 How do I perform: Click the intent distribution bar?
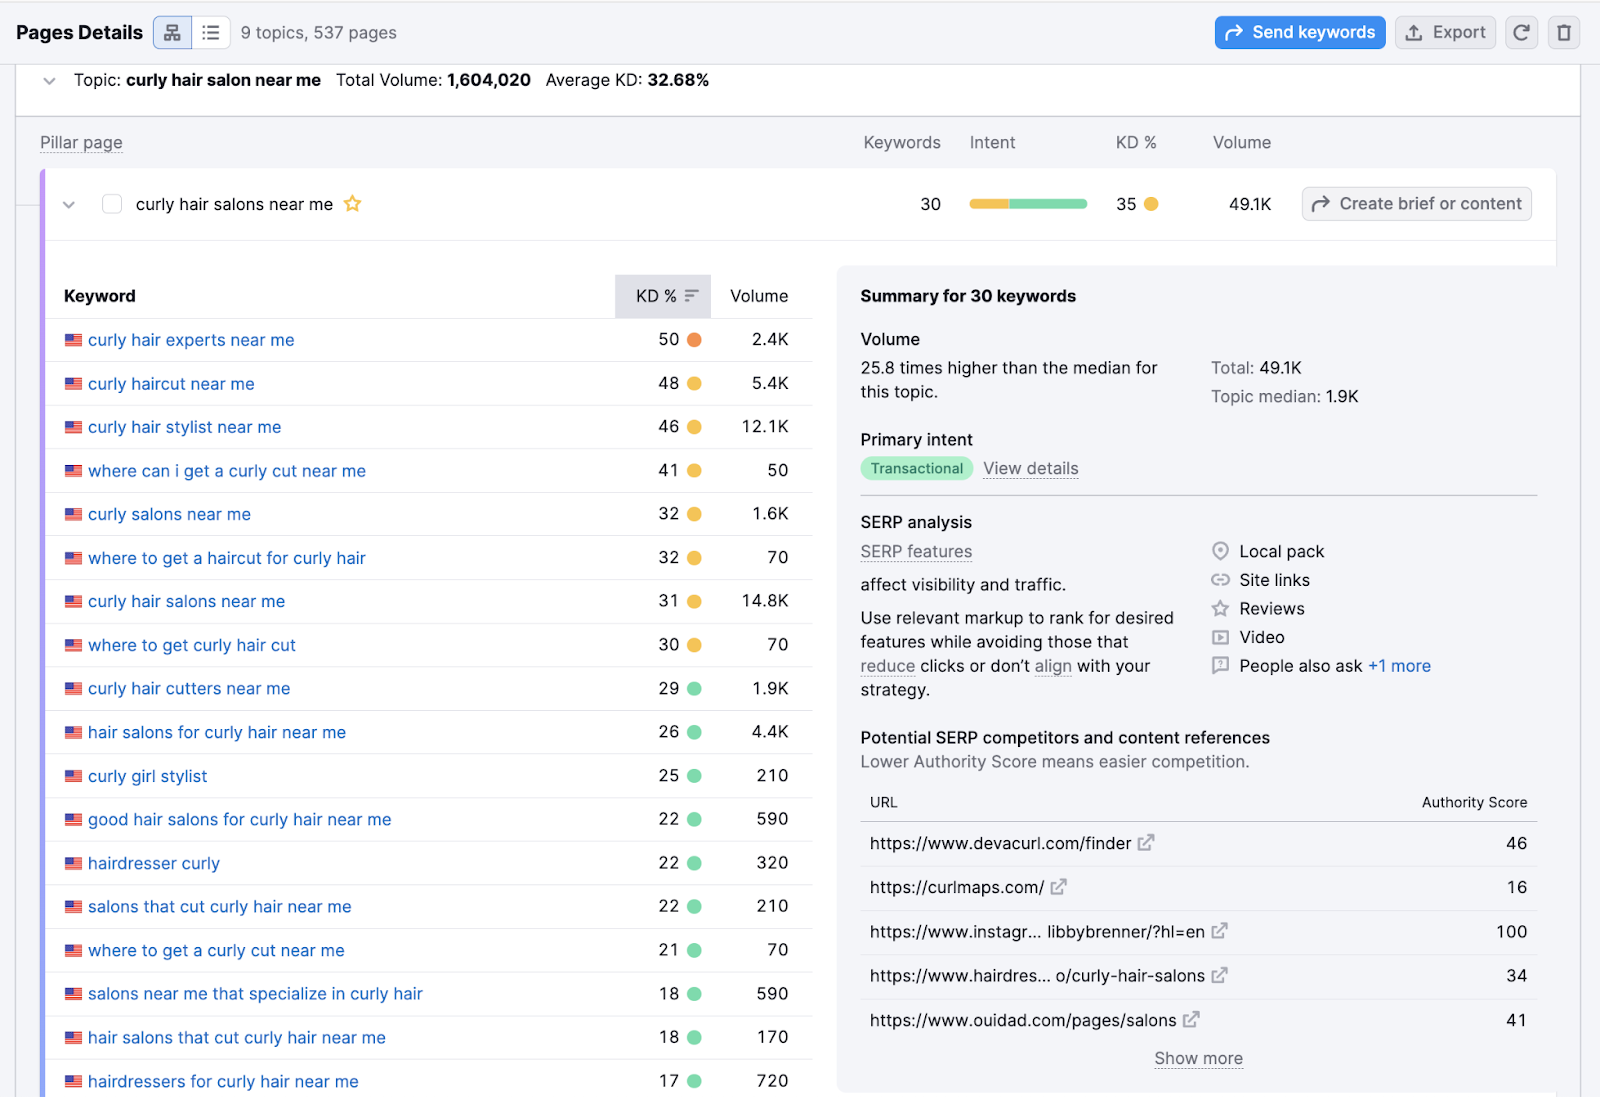coord(1027,203)
